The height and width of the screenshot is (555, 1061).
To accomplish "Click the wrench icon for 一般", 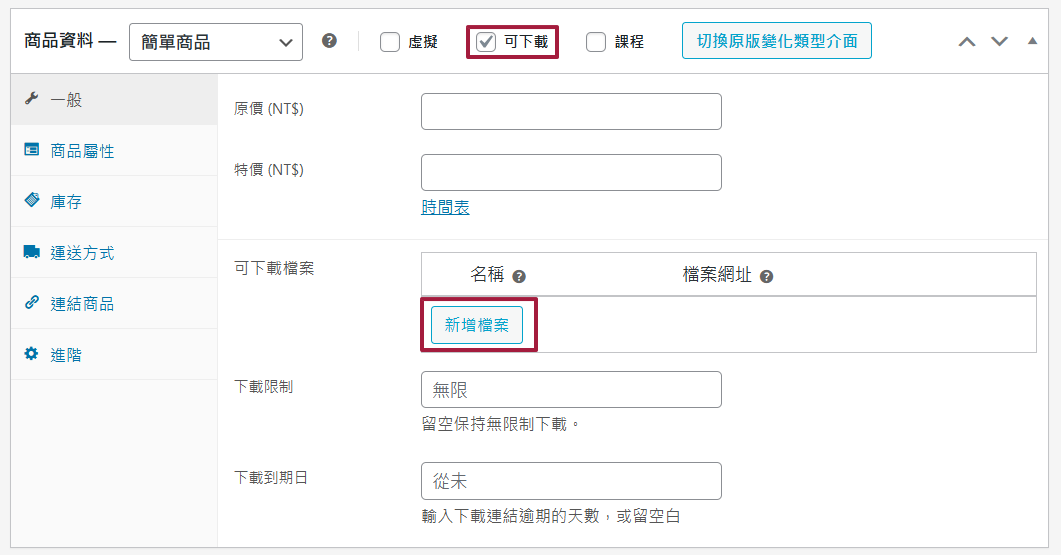I will [x=31, y=100].
